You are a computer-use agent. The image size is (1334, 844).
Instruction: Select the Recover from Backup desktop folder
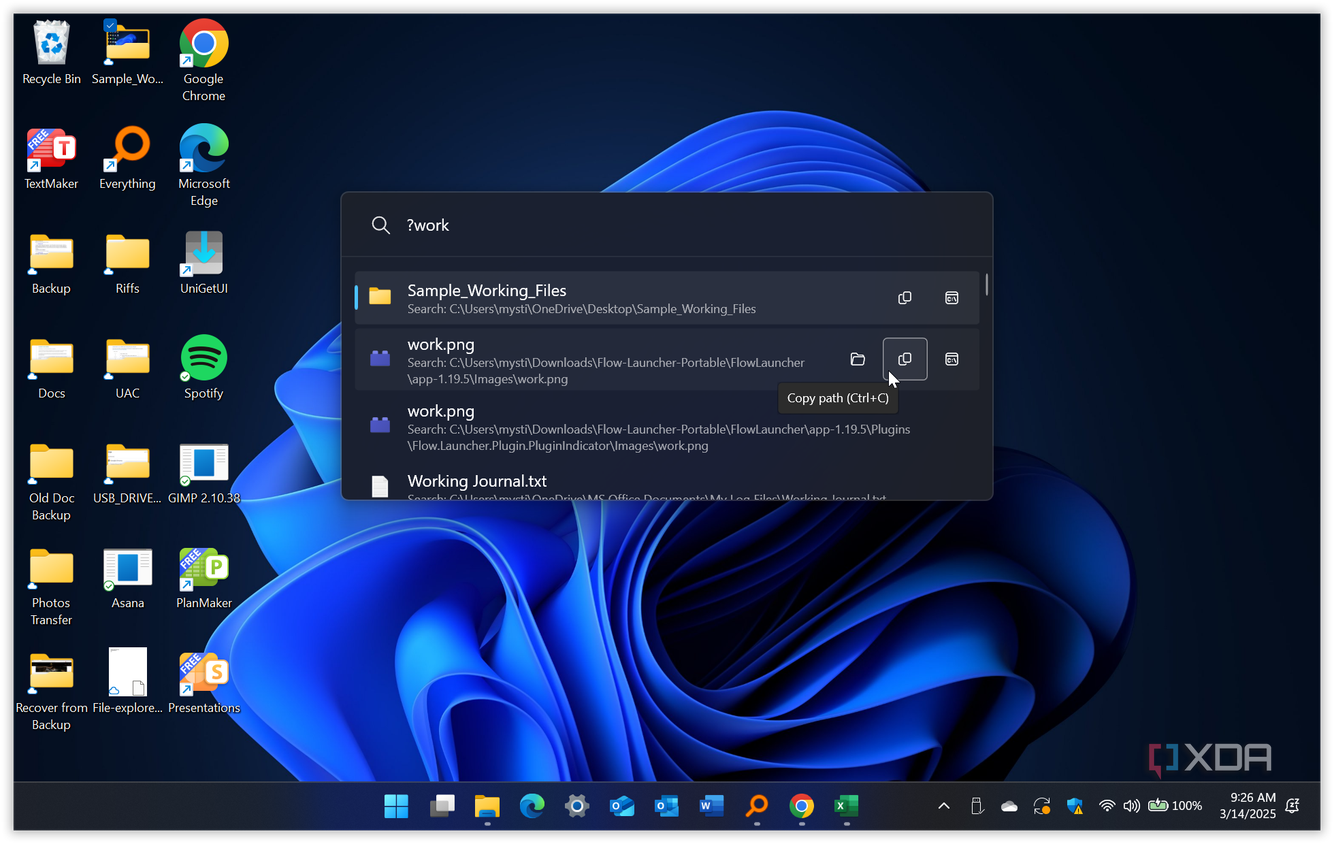pos(51,691)
